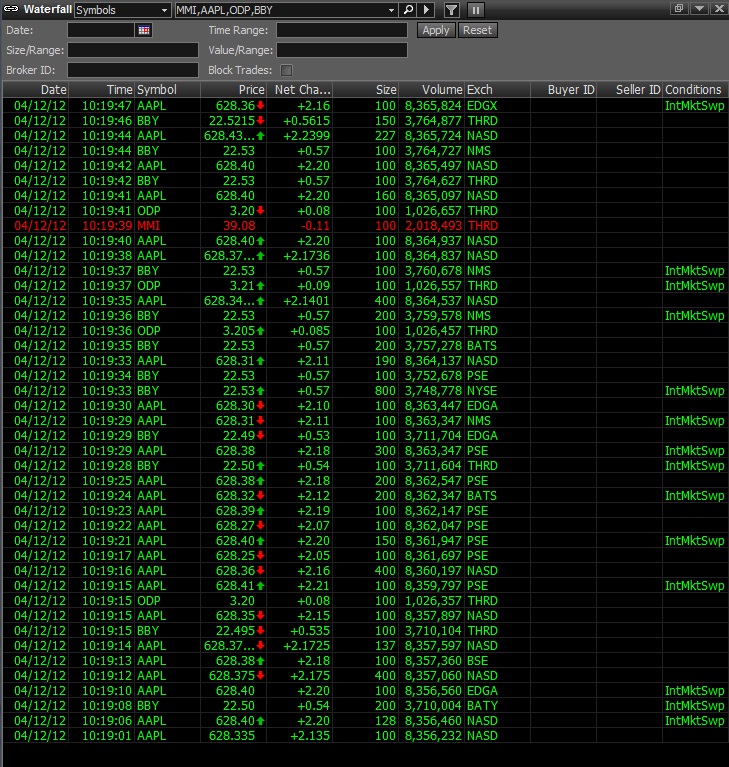Click volume 3,710,004 in BATY row
The image size is (729, 767).
point(433,706)
